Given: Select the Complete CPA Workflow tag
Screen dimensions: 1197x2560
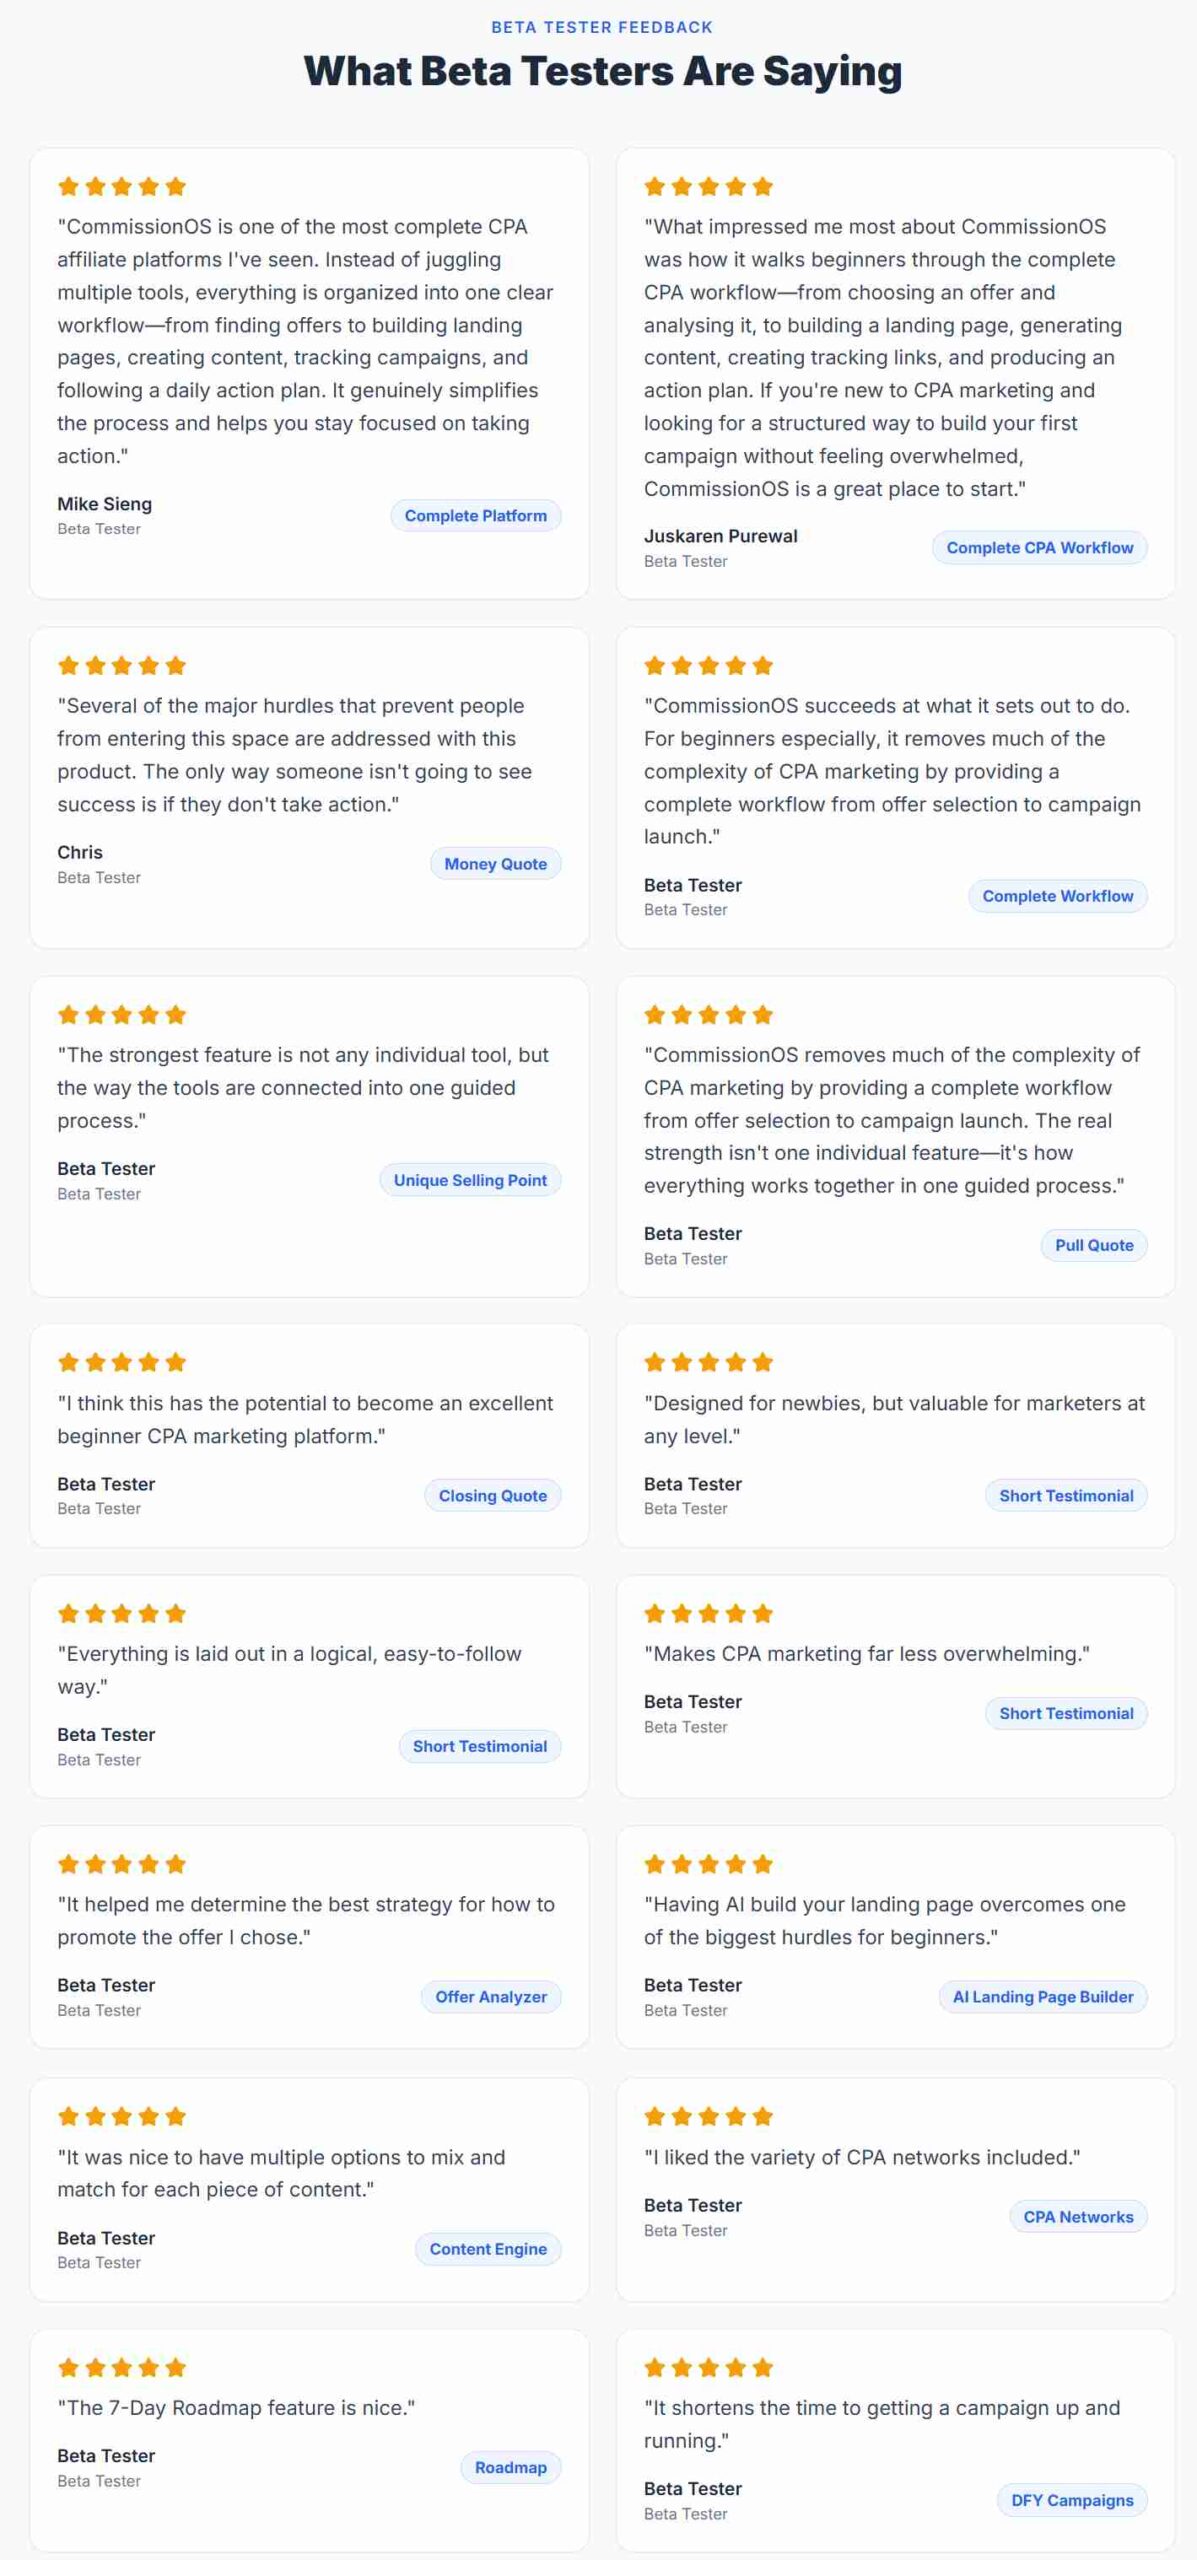Looking at the screenshot, I should (1040, 548).
